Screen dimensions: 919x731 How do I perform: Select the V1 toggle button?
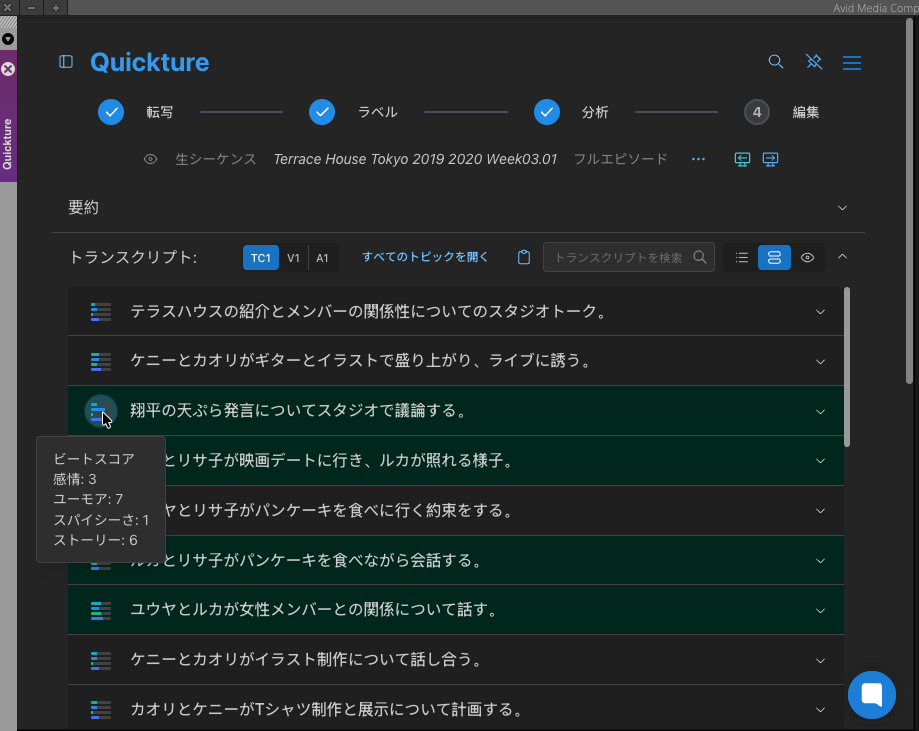point(294,257)
